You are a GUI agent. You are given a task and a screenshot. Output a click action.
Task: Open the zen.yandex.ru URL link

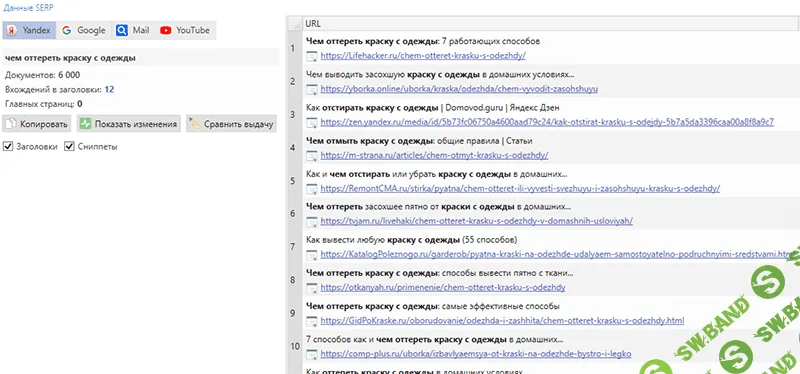pos(547,122)
